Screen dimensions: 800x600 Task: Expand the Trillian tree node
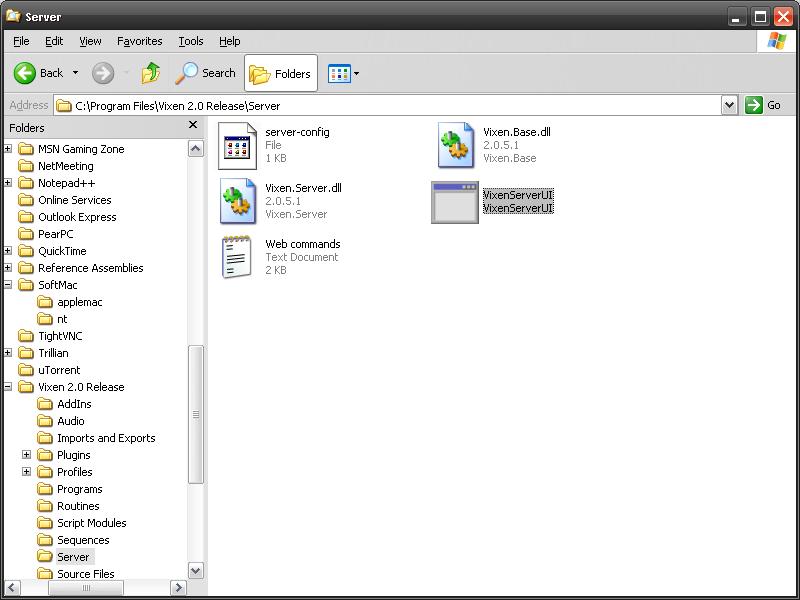pos(8,353)
